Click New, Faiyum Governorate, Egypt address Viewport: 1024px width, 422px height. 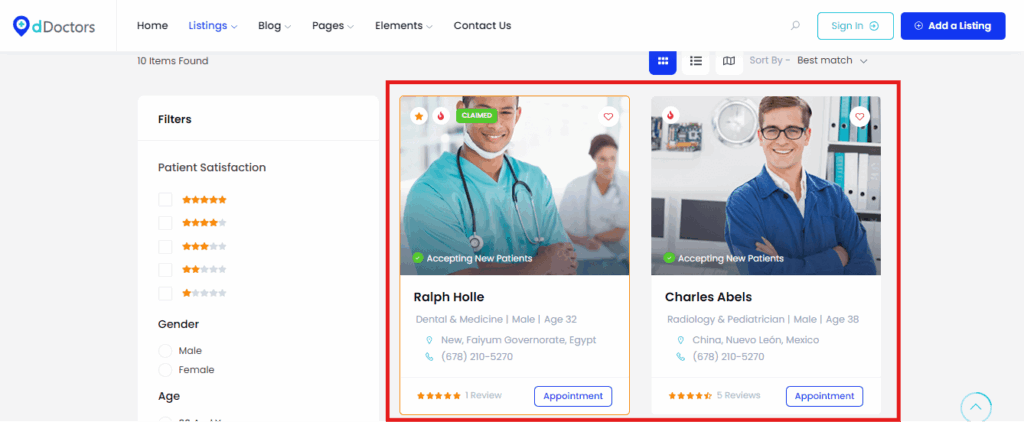(519, 340)
